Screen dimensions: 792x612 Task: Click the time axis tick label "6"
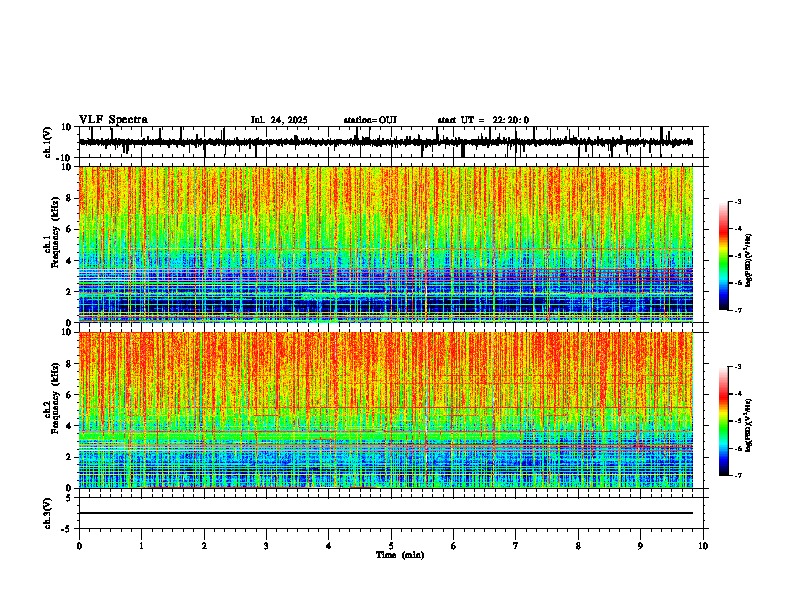[454, 546]
